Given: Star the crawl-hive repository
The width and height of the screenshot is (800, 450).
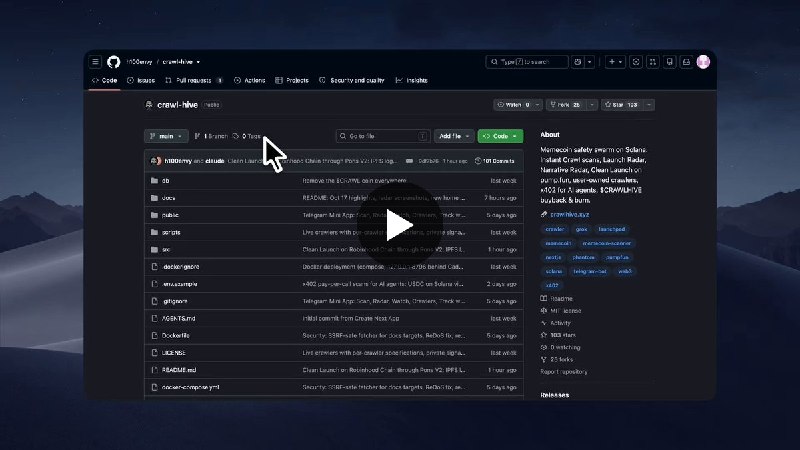Looking at the screenshot, I should click(x=622, y=105).
